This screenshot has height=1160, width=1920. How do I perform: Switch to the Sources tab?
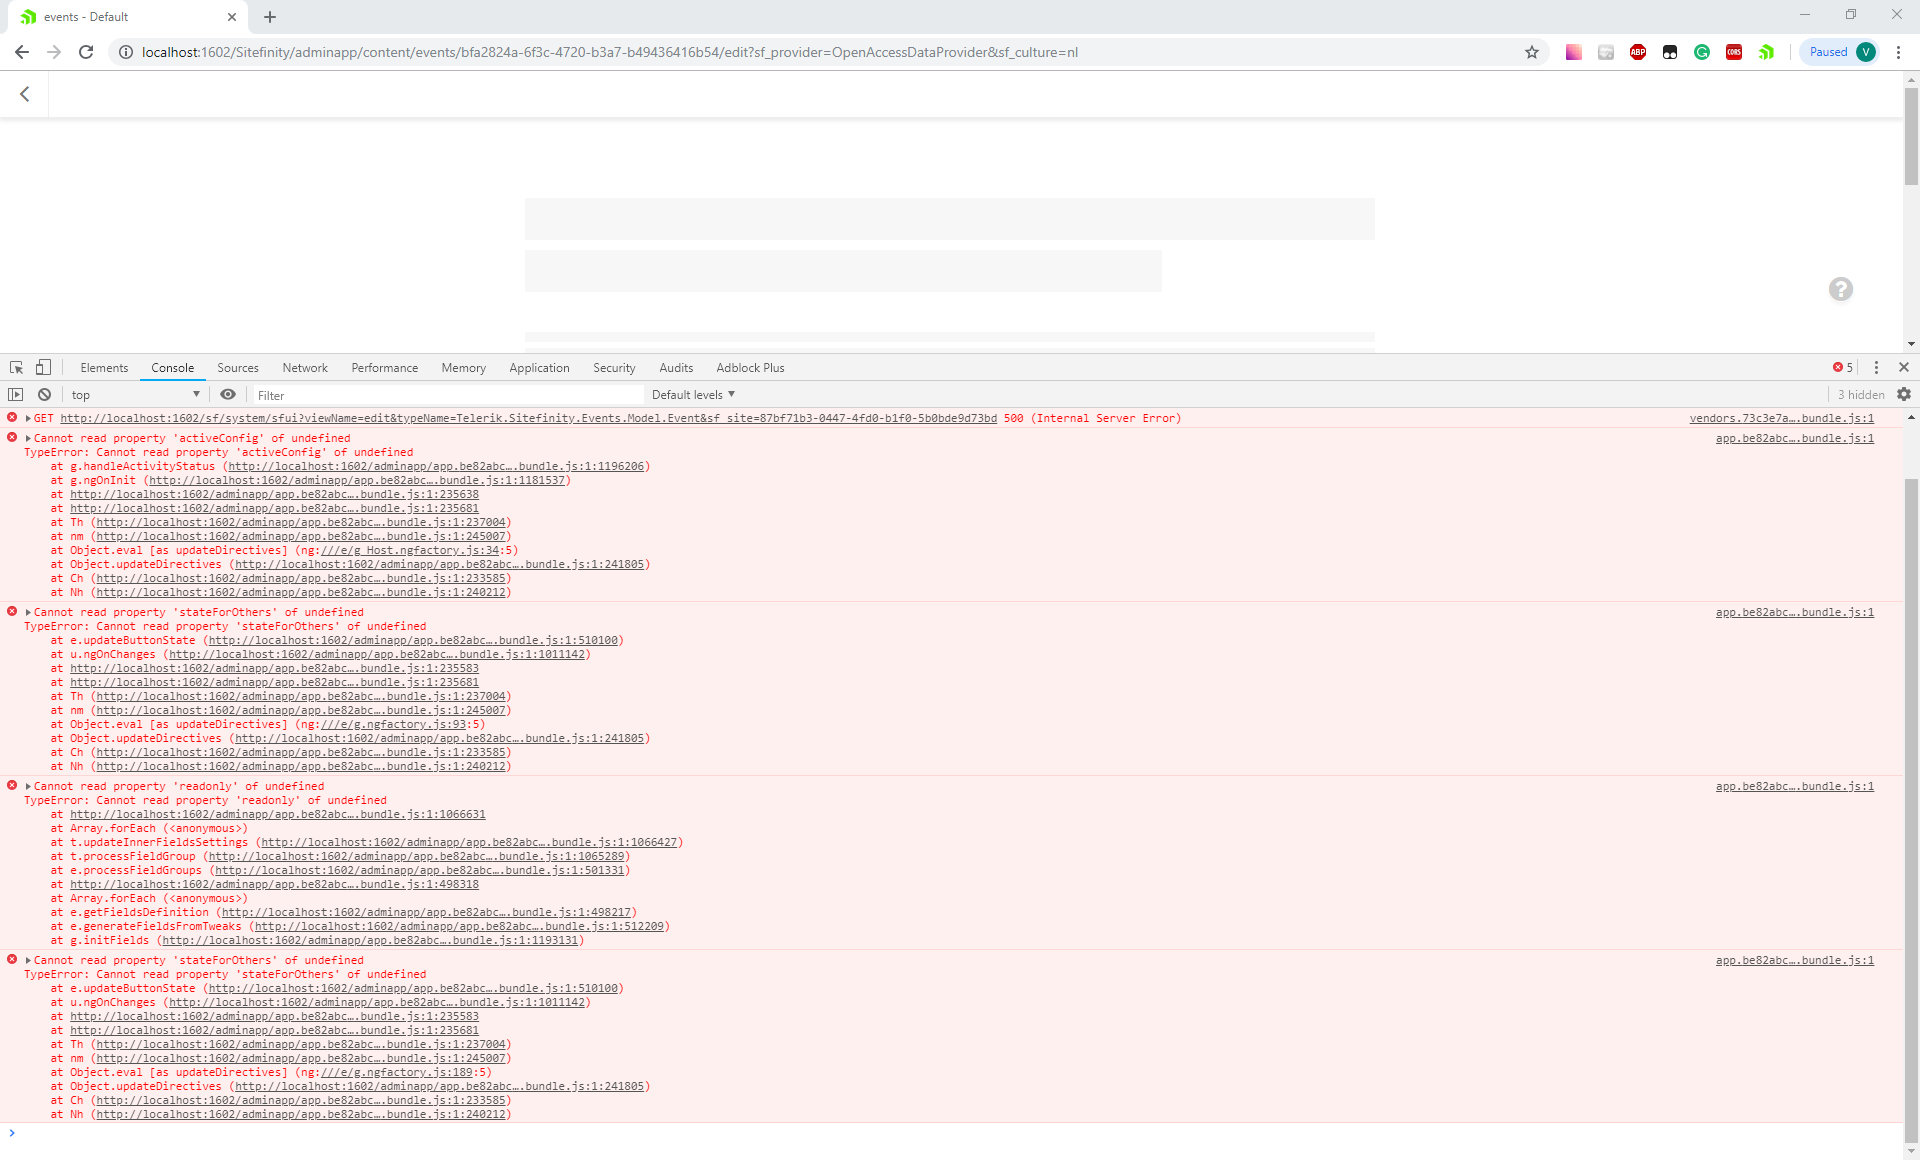[238, 368]
